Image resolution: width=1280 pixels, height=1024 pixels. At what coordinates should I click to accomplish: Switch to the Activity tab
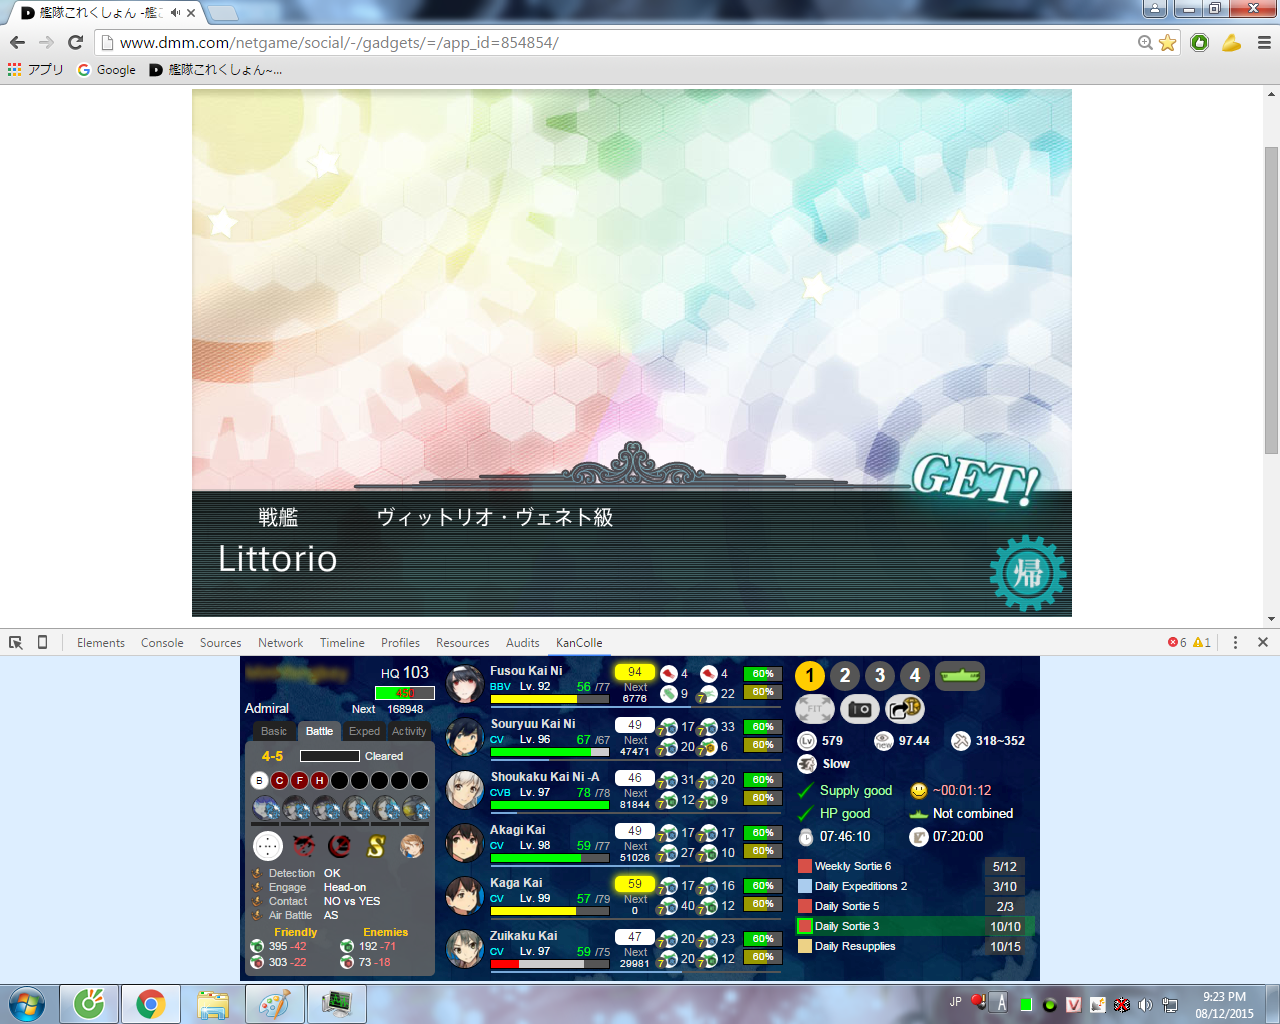(x=409, y=731)
